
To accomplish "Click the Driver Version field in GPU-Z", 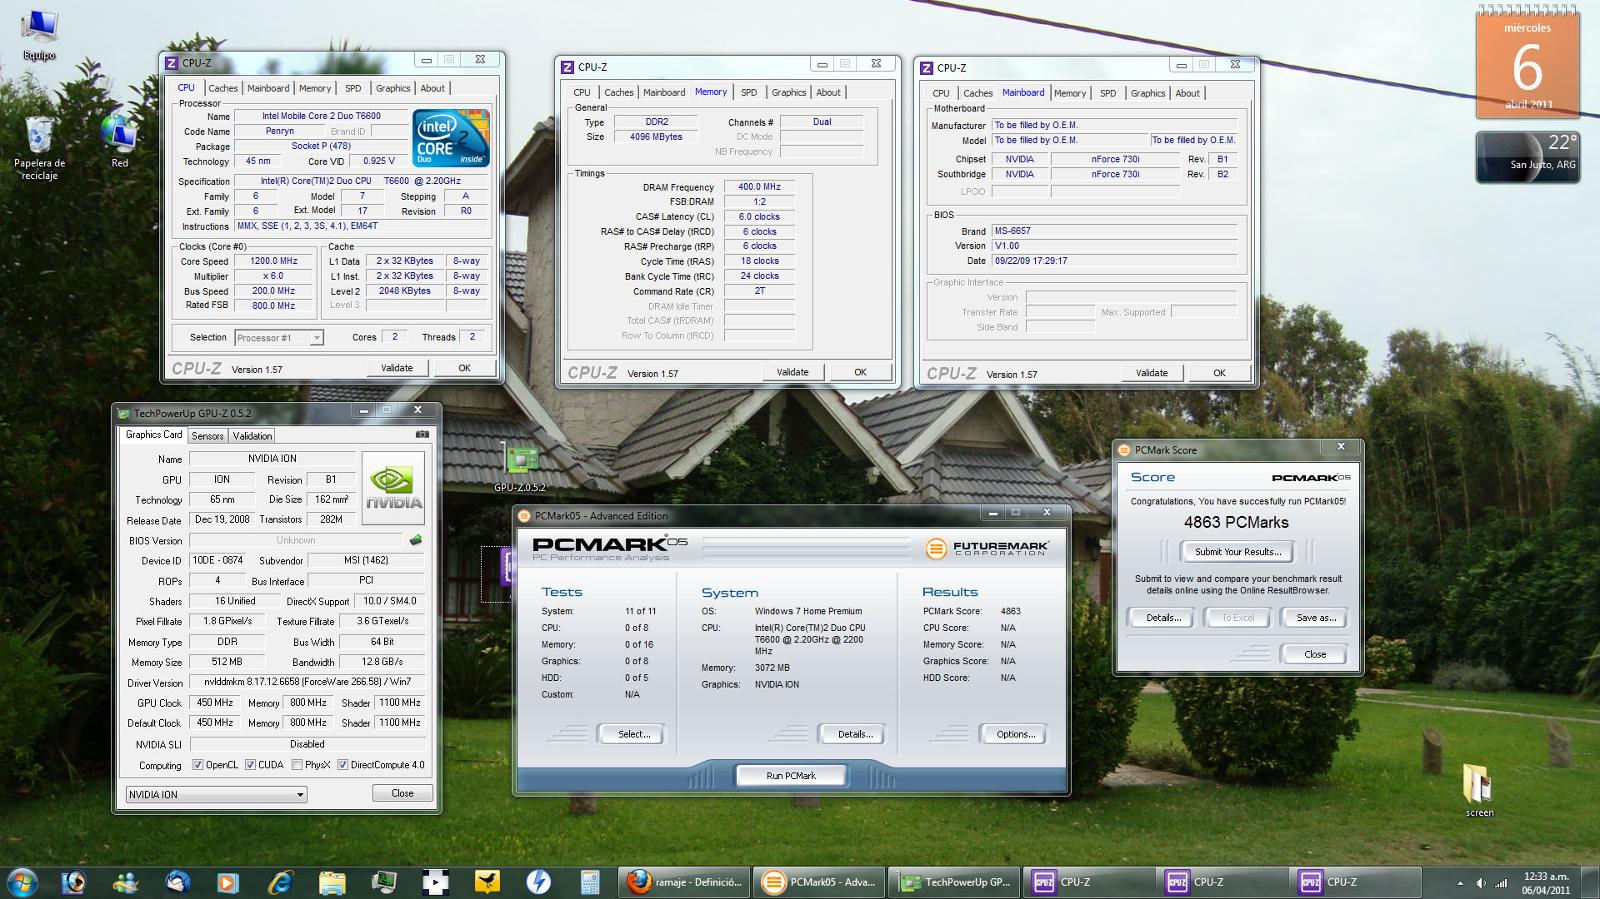I will click(x=308, y=682).
